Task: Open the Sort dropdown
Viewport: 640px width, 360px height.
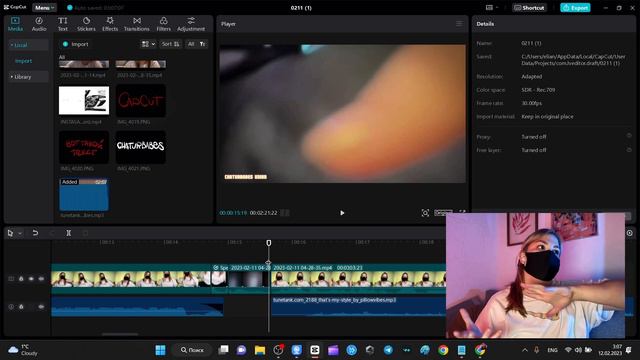Action: coord(170,44)
